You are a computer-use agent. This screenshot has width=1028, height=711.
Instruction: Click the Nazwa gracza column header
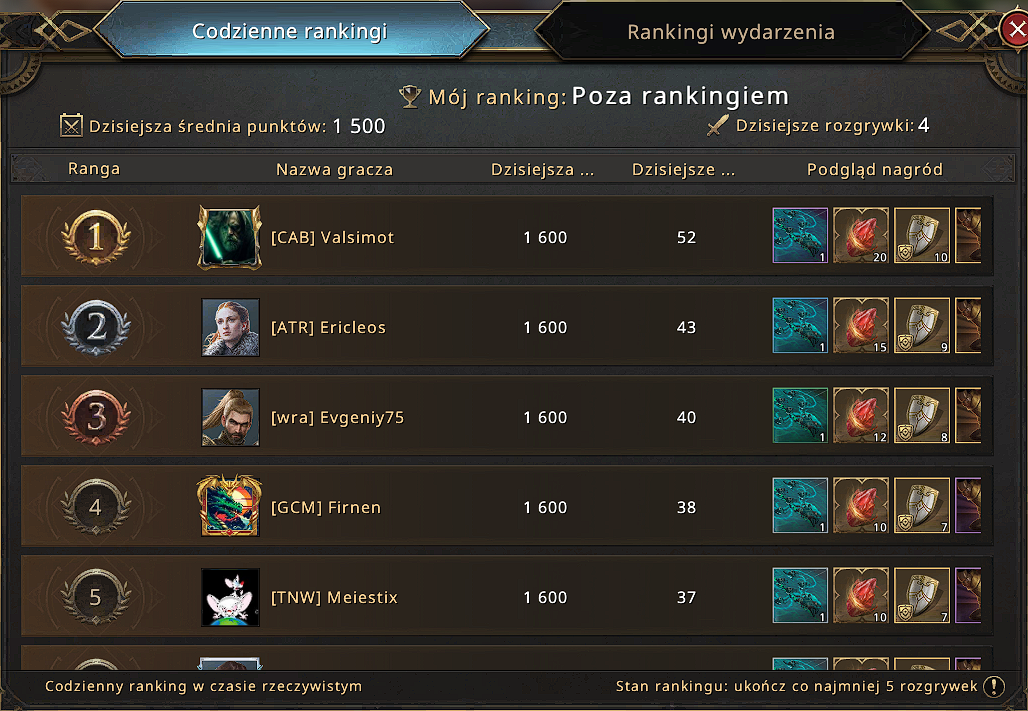pyautogui.click(x=334, y=169)
